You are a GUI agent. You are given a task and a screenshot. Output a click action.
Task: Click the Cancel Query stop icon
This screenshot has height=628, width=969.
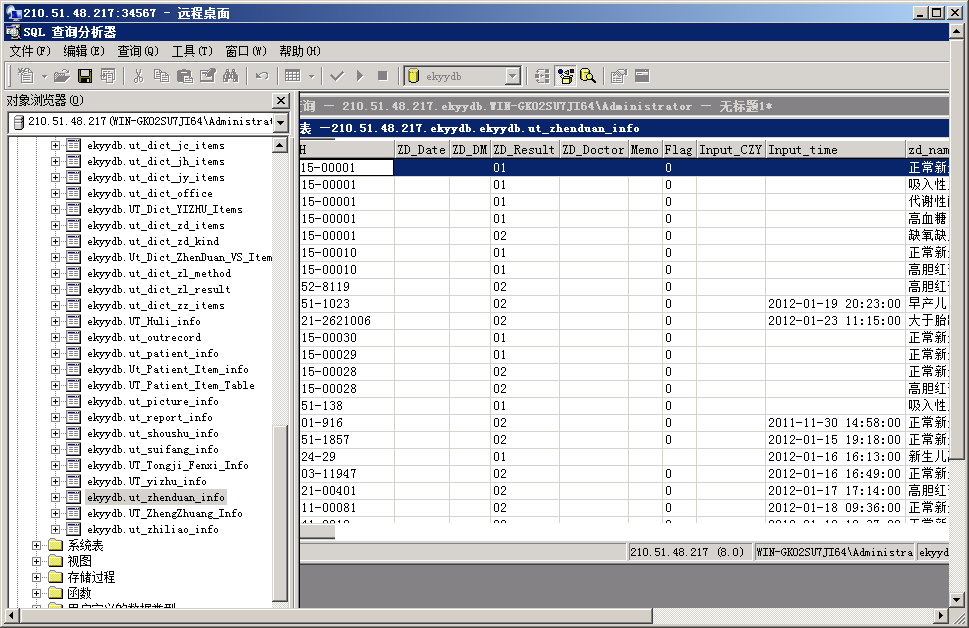[383, 76]
